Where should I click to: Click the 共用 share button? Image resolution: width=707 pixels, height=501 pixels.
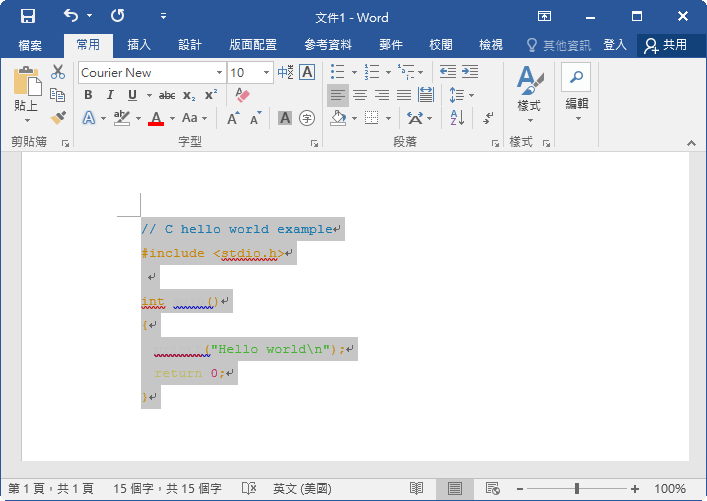click(667, 45)
